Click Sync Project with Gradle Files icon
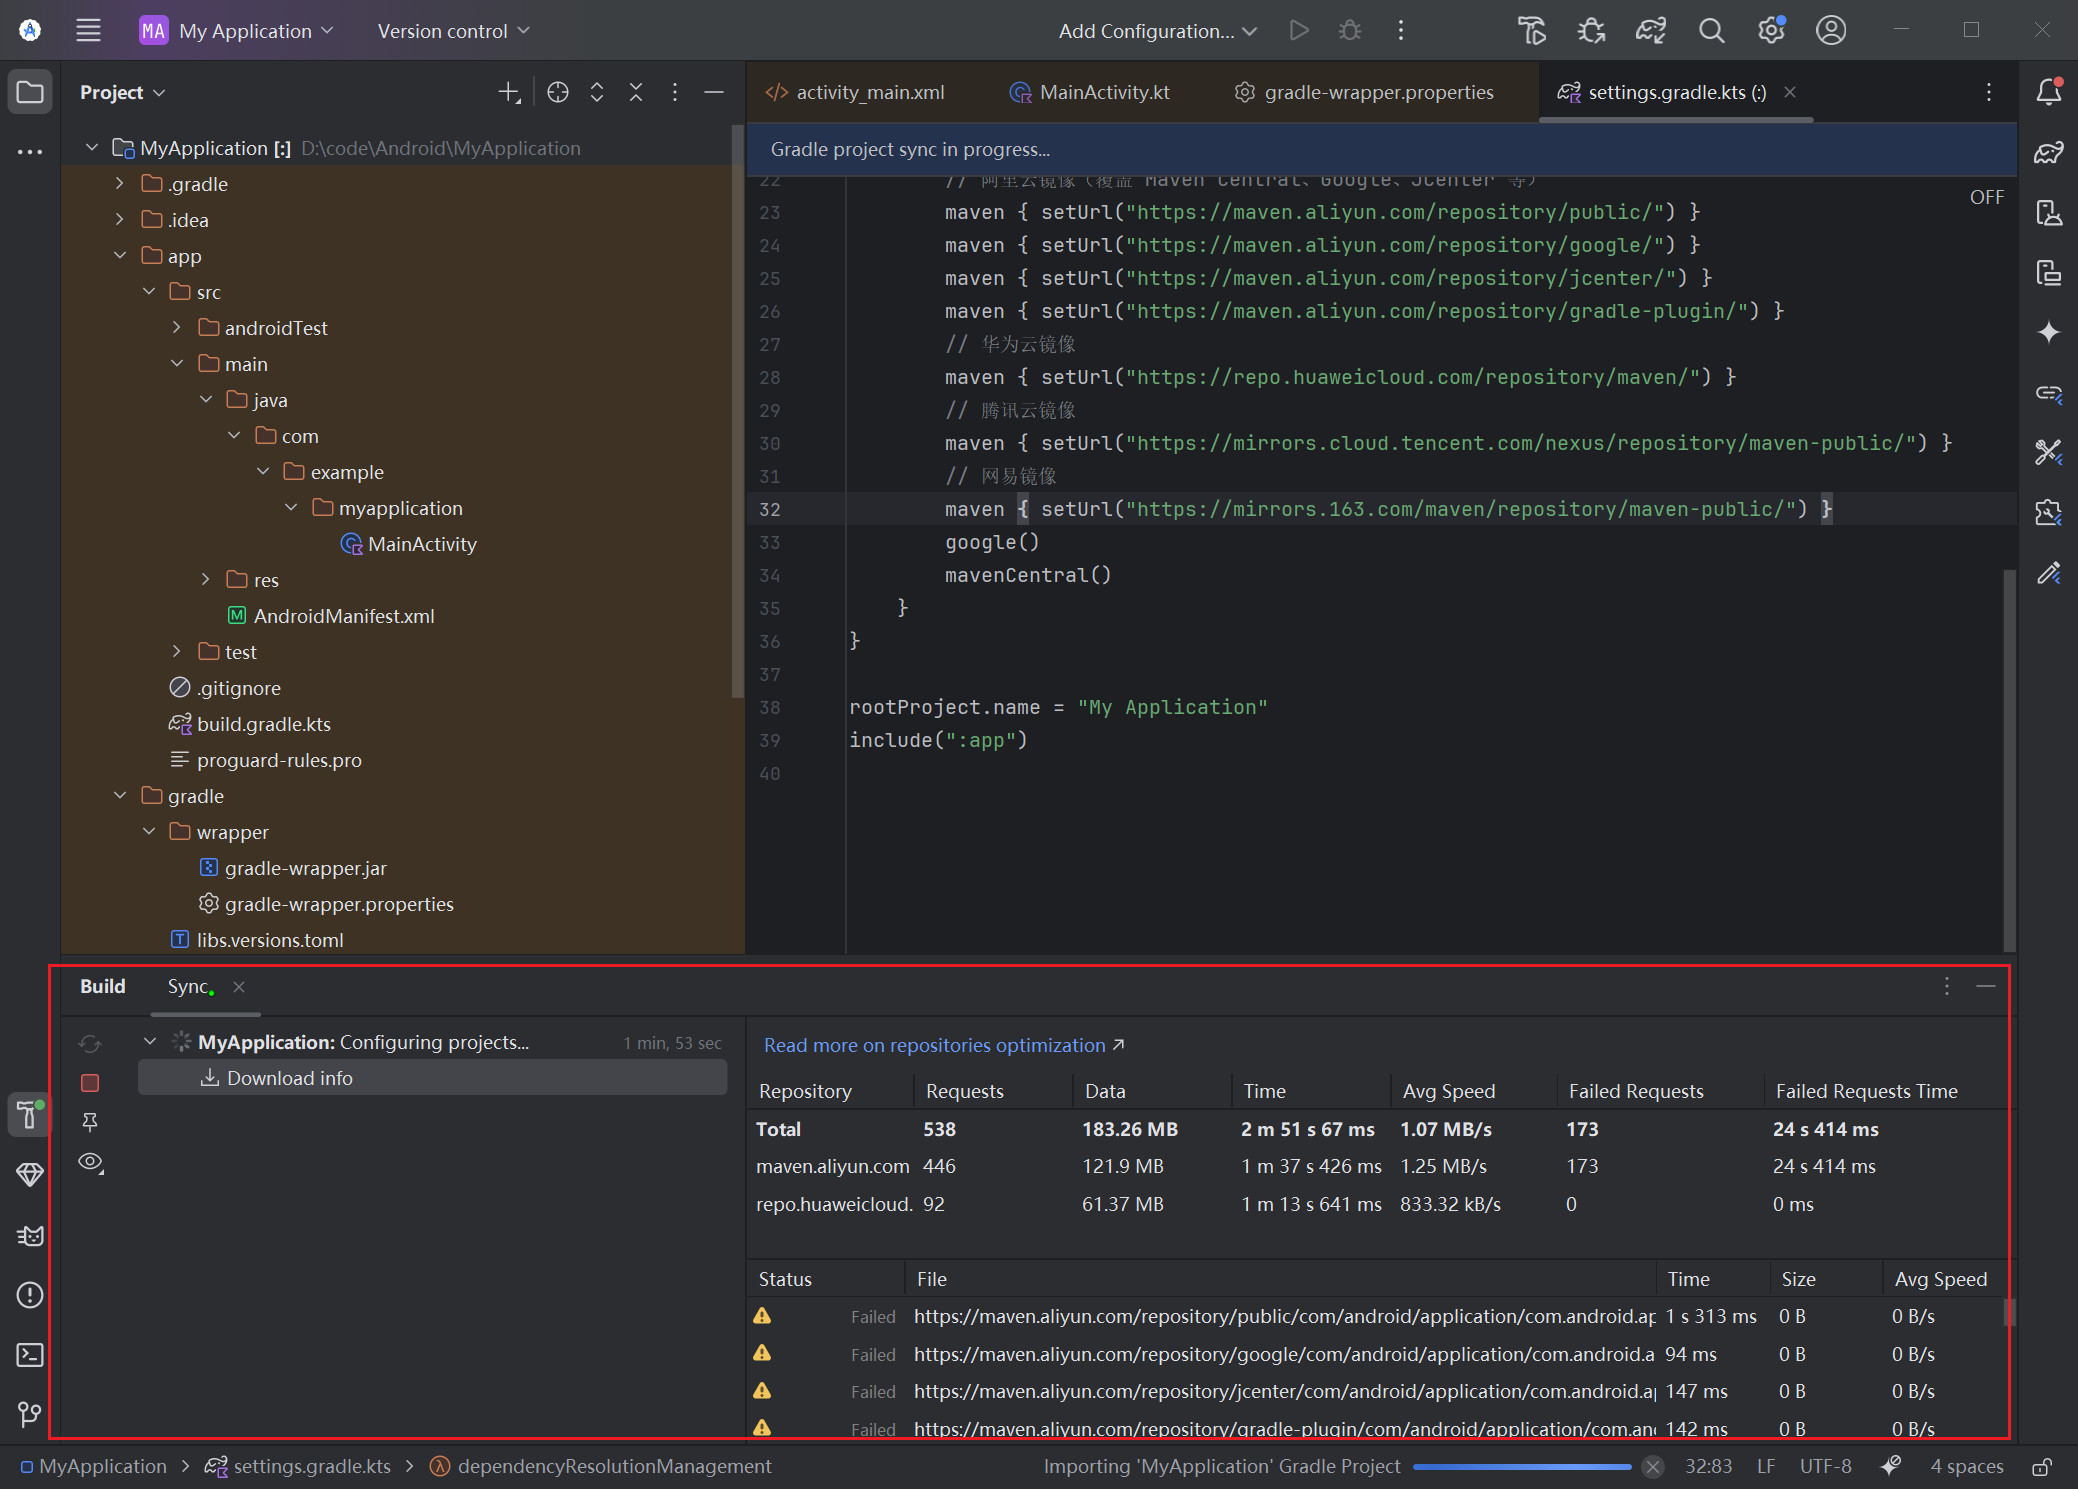The height and width of the screenshot is (1489, 2078). click(x=1650, y=31)
